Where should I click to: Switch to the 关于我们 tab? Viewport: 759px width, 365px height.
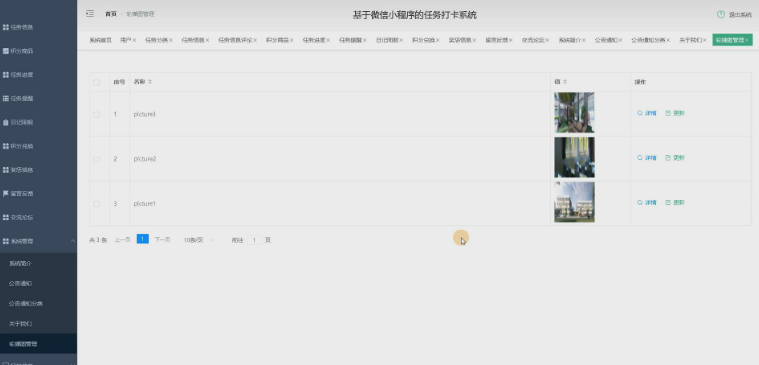click(x=690, y=40)
